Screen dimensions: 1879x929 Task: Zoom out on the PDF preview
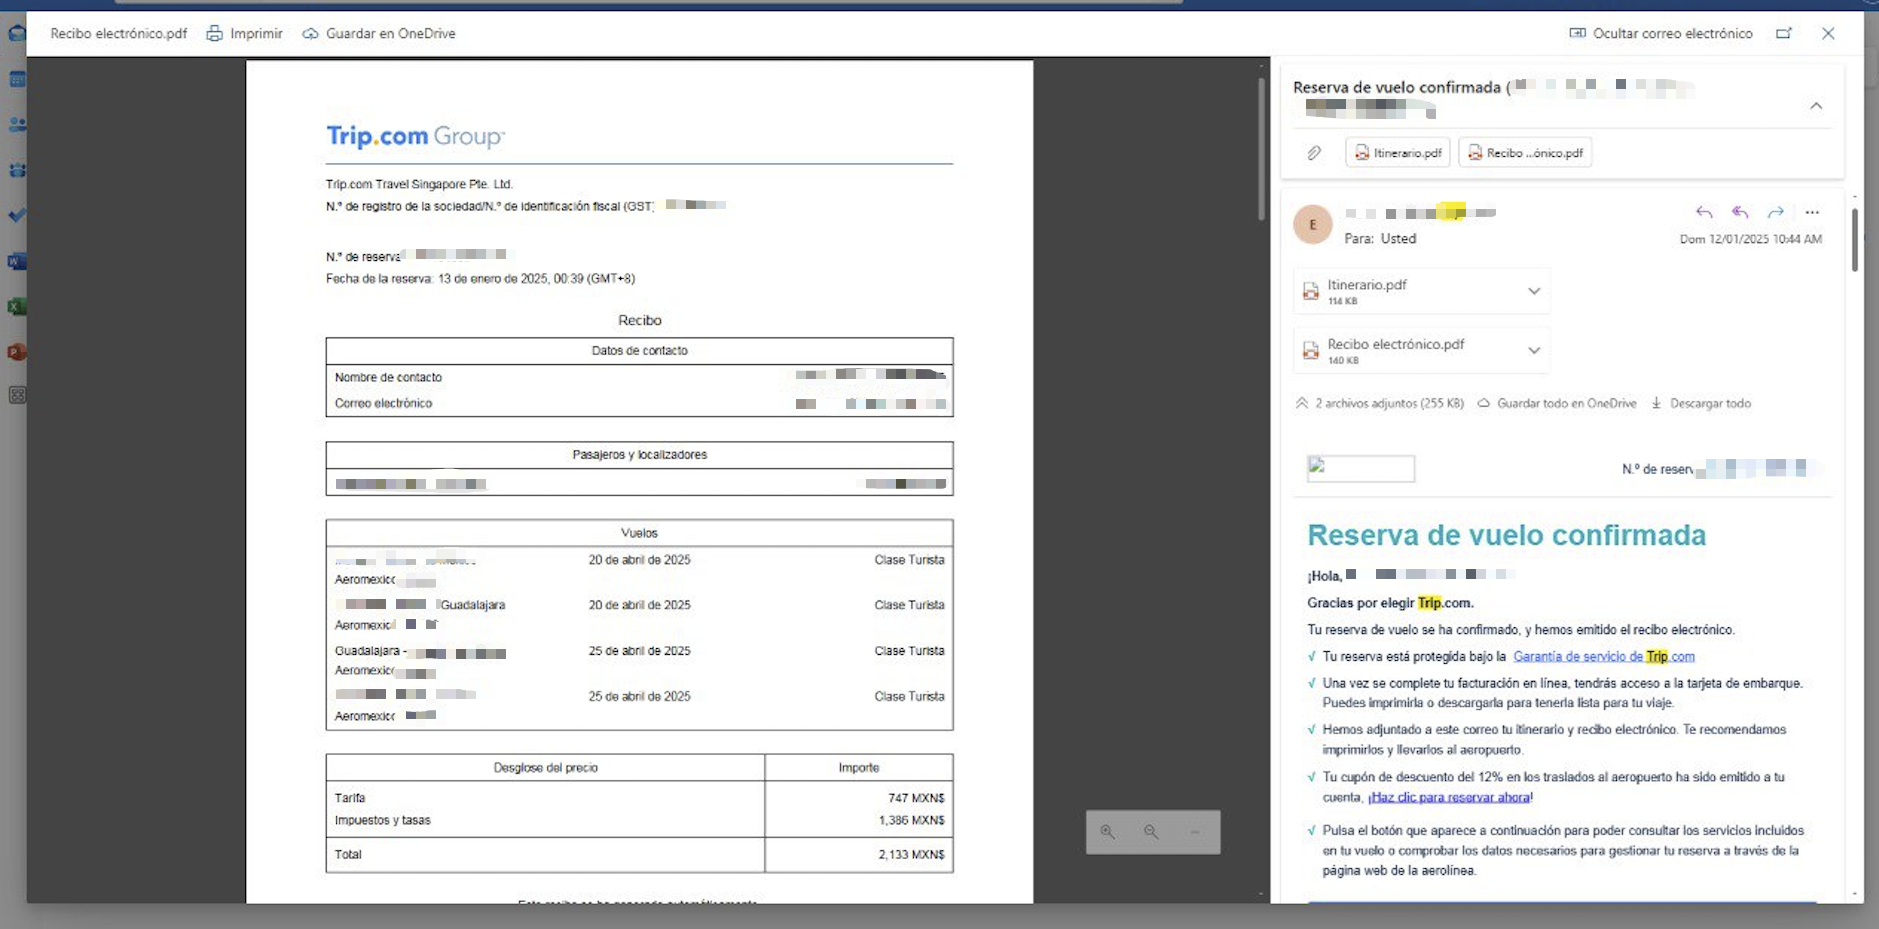(x=1152, y=832)
